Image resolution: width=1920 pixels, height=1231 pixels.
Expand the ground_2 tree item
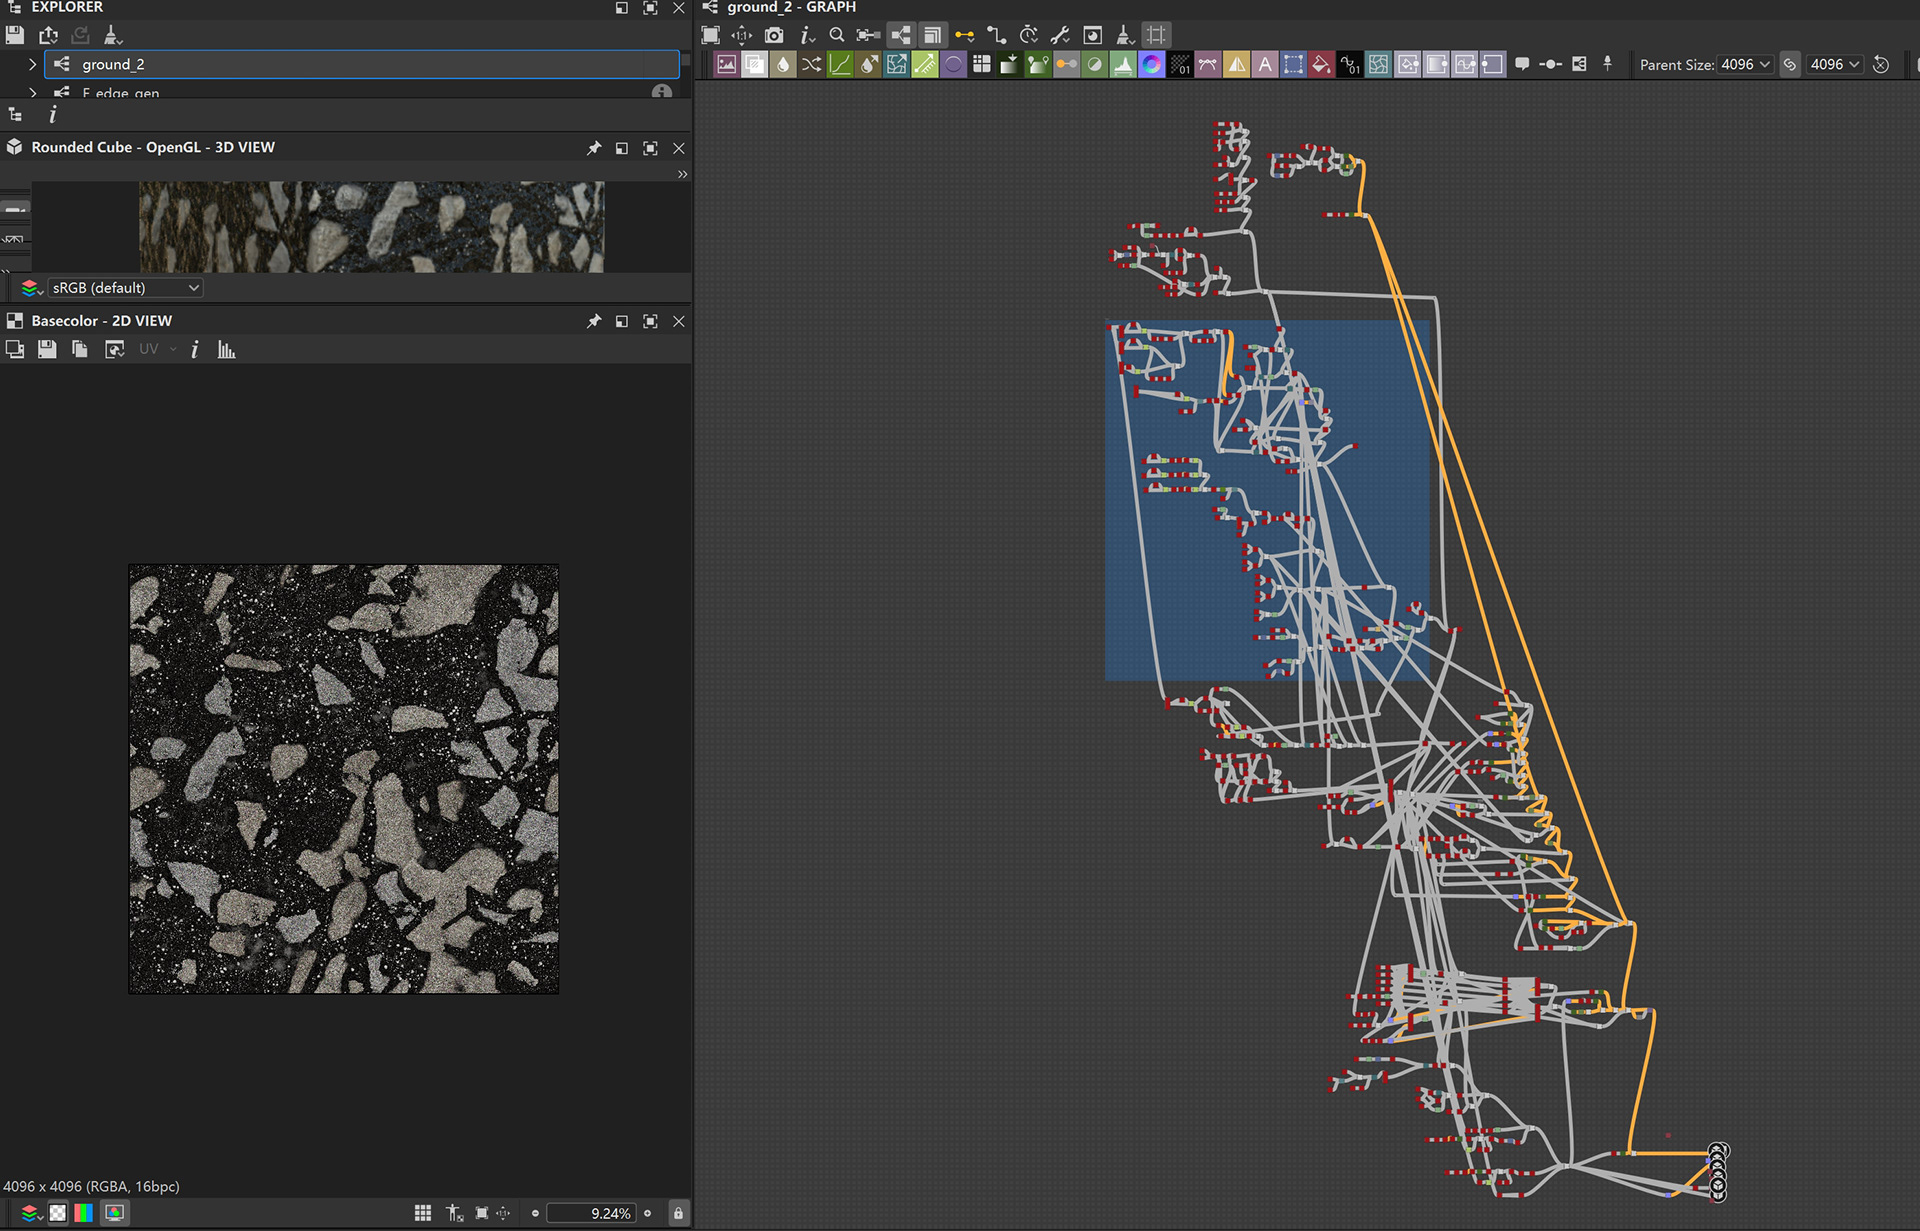click(32, 64)
